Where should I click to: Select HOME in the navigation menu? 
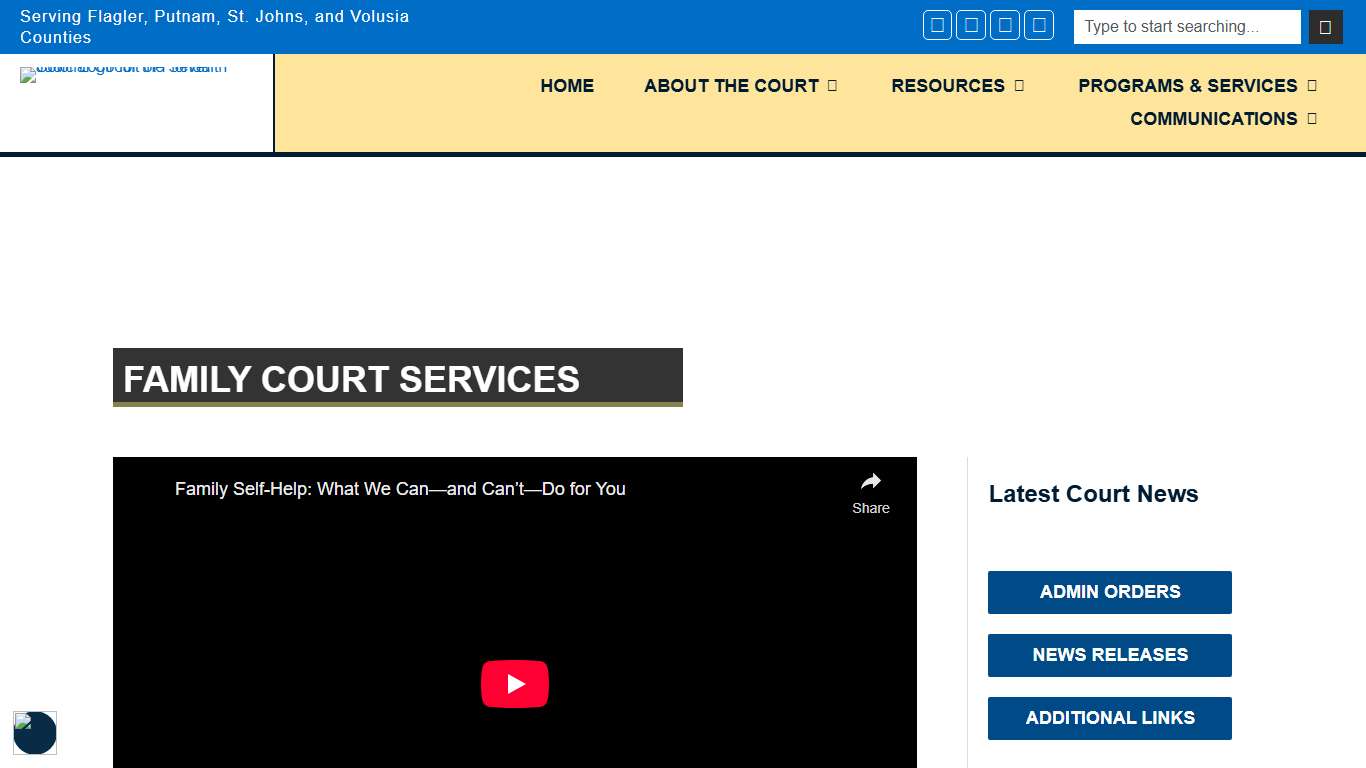pos(567,86)
